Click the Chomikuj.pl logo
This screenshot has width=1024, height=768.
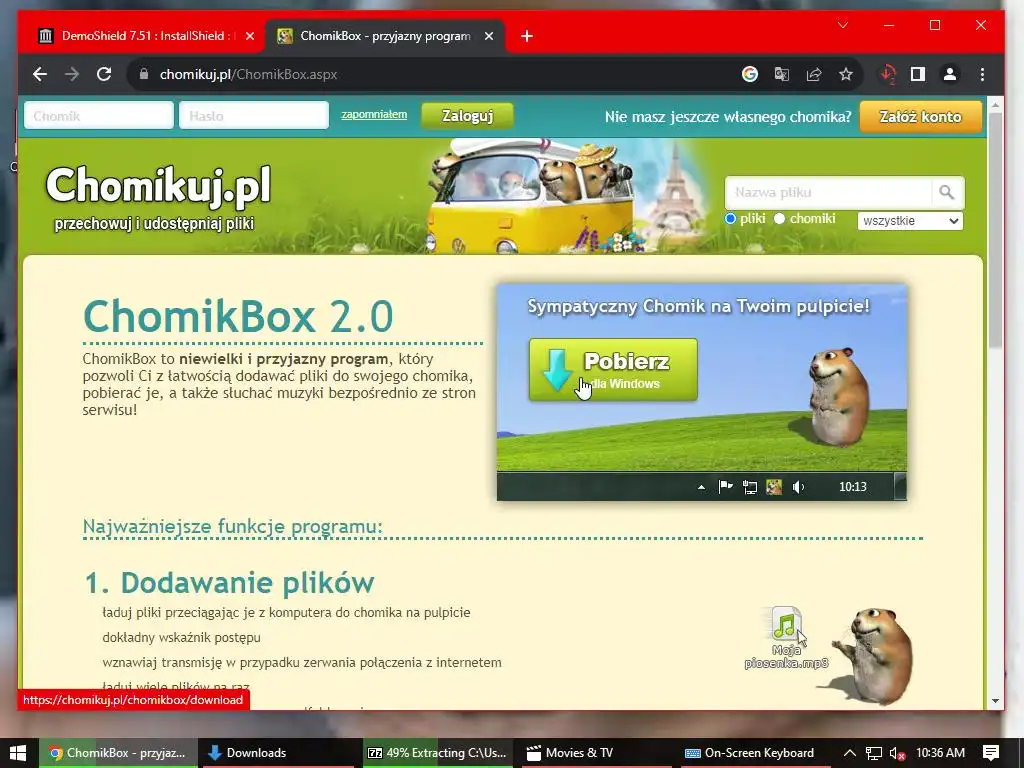[158, 185]
